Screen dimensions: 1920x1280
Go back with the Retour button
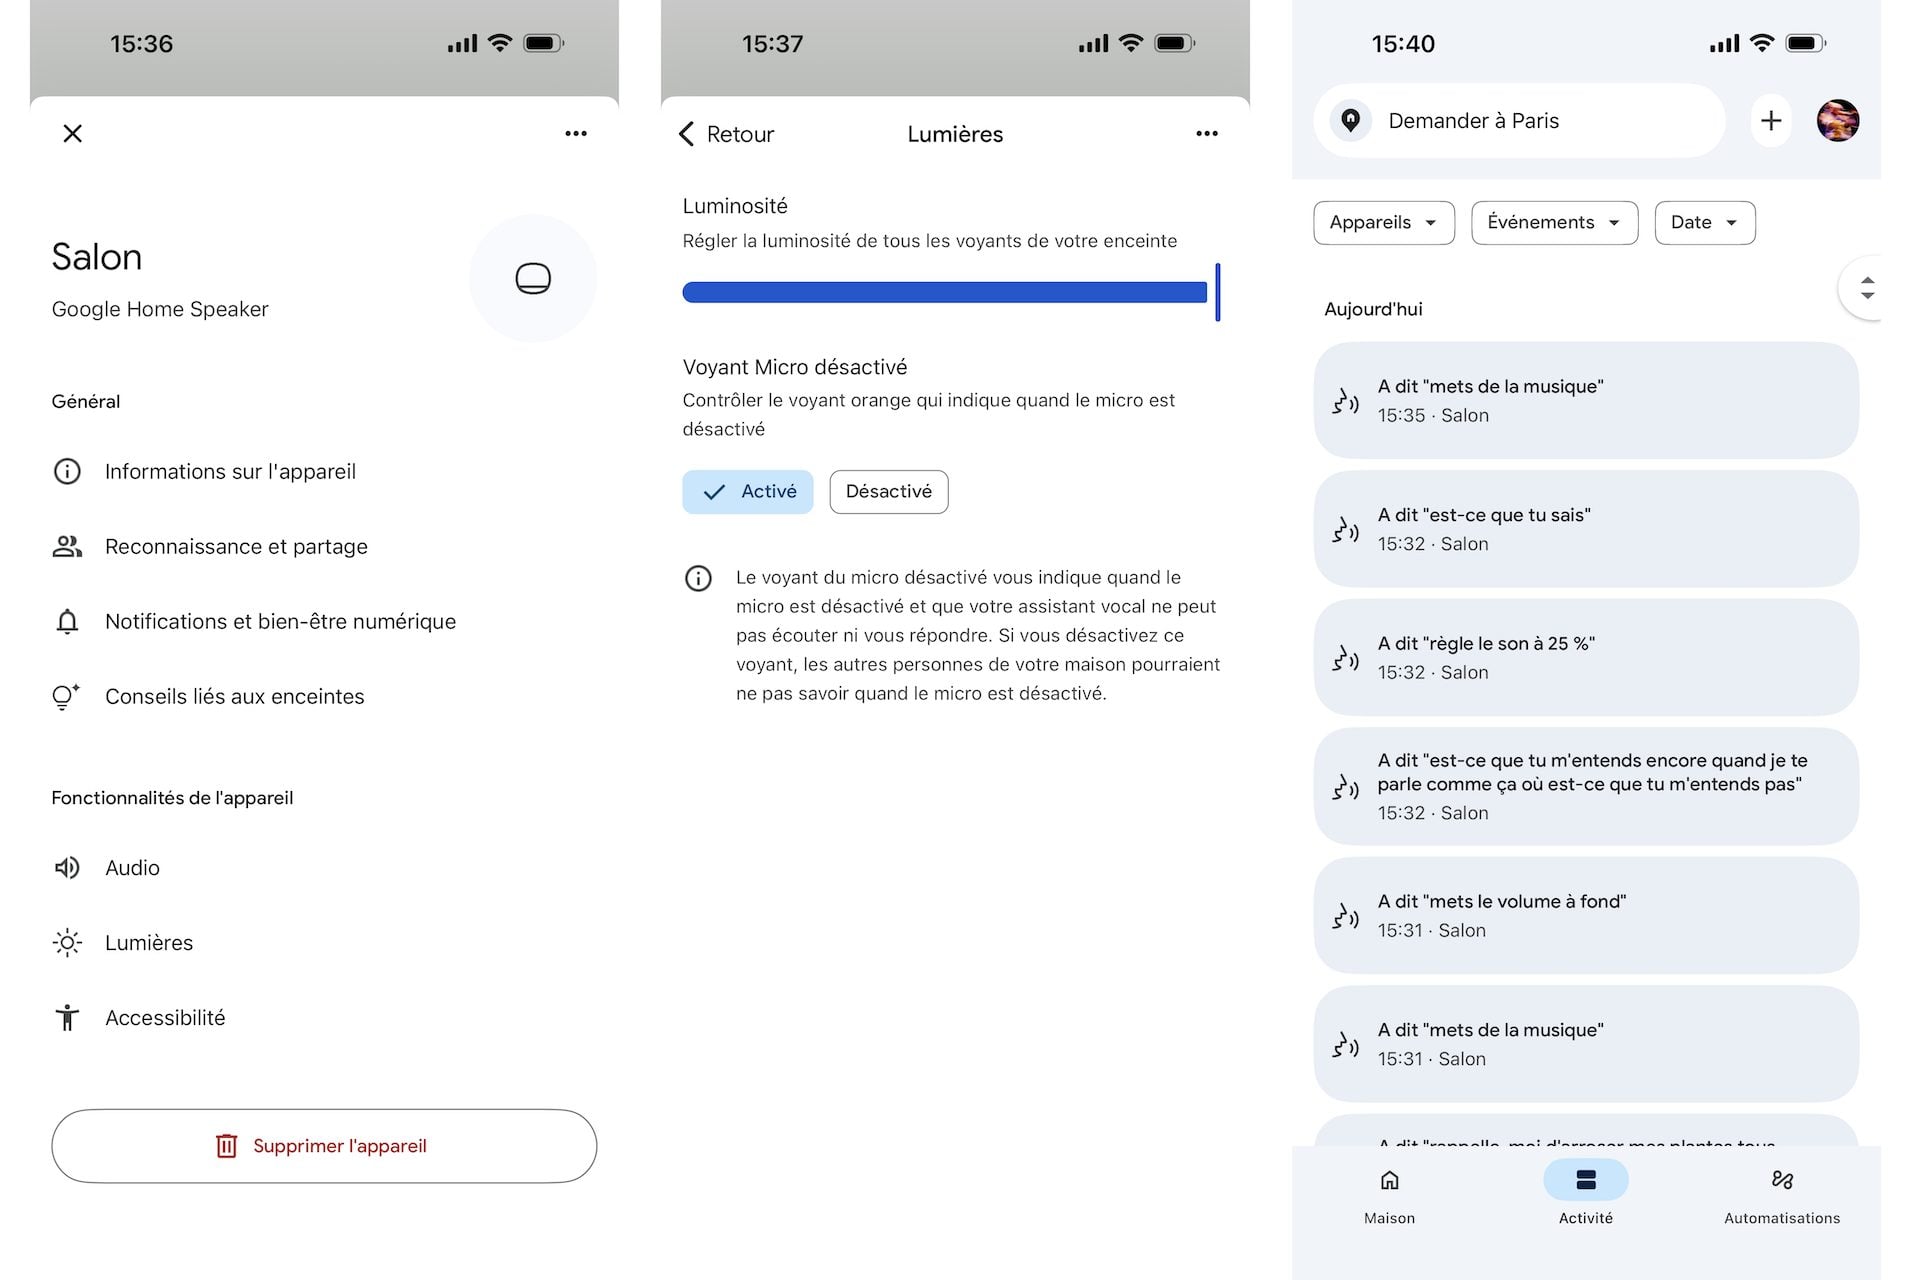[x=727, y=134]
